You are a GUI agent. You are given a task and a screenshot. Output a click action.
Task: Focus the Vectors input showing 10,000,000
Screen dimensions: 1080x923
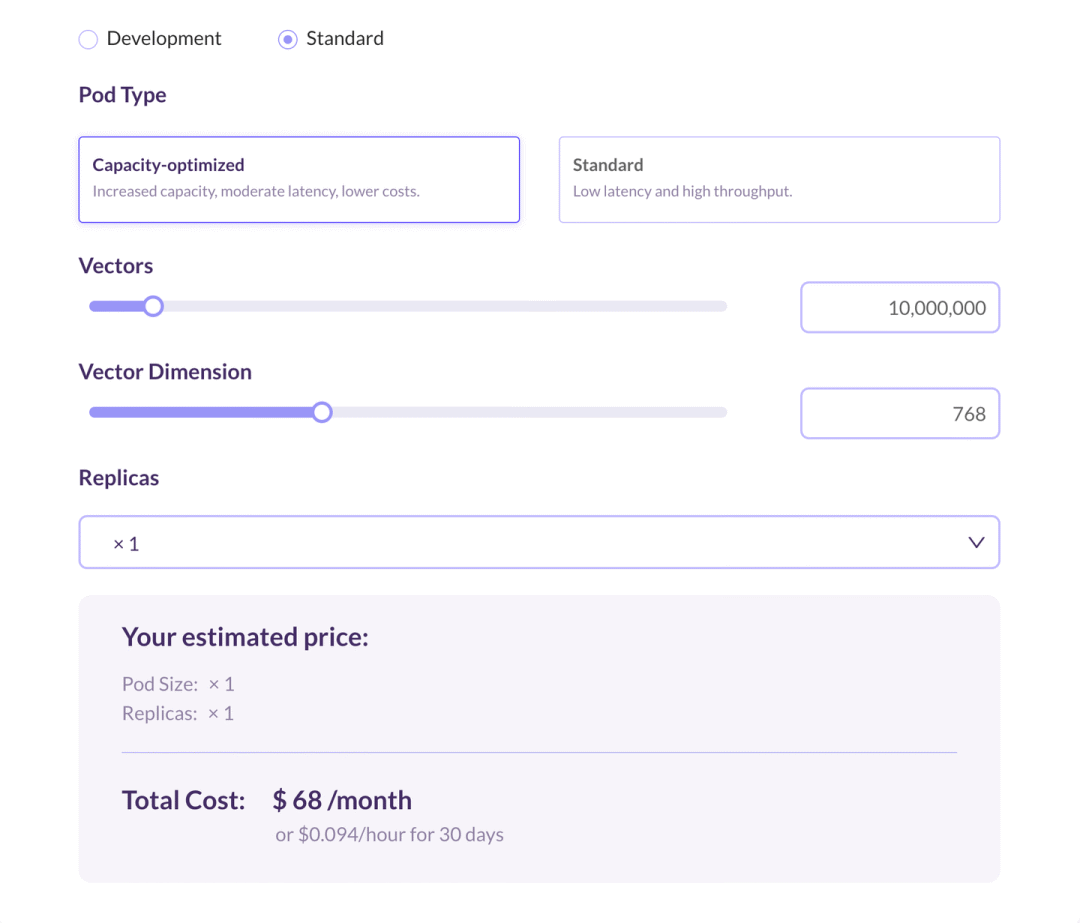click(899, 308)
